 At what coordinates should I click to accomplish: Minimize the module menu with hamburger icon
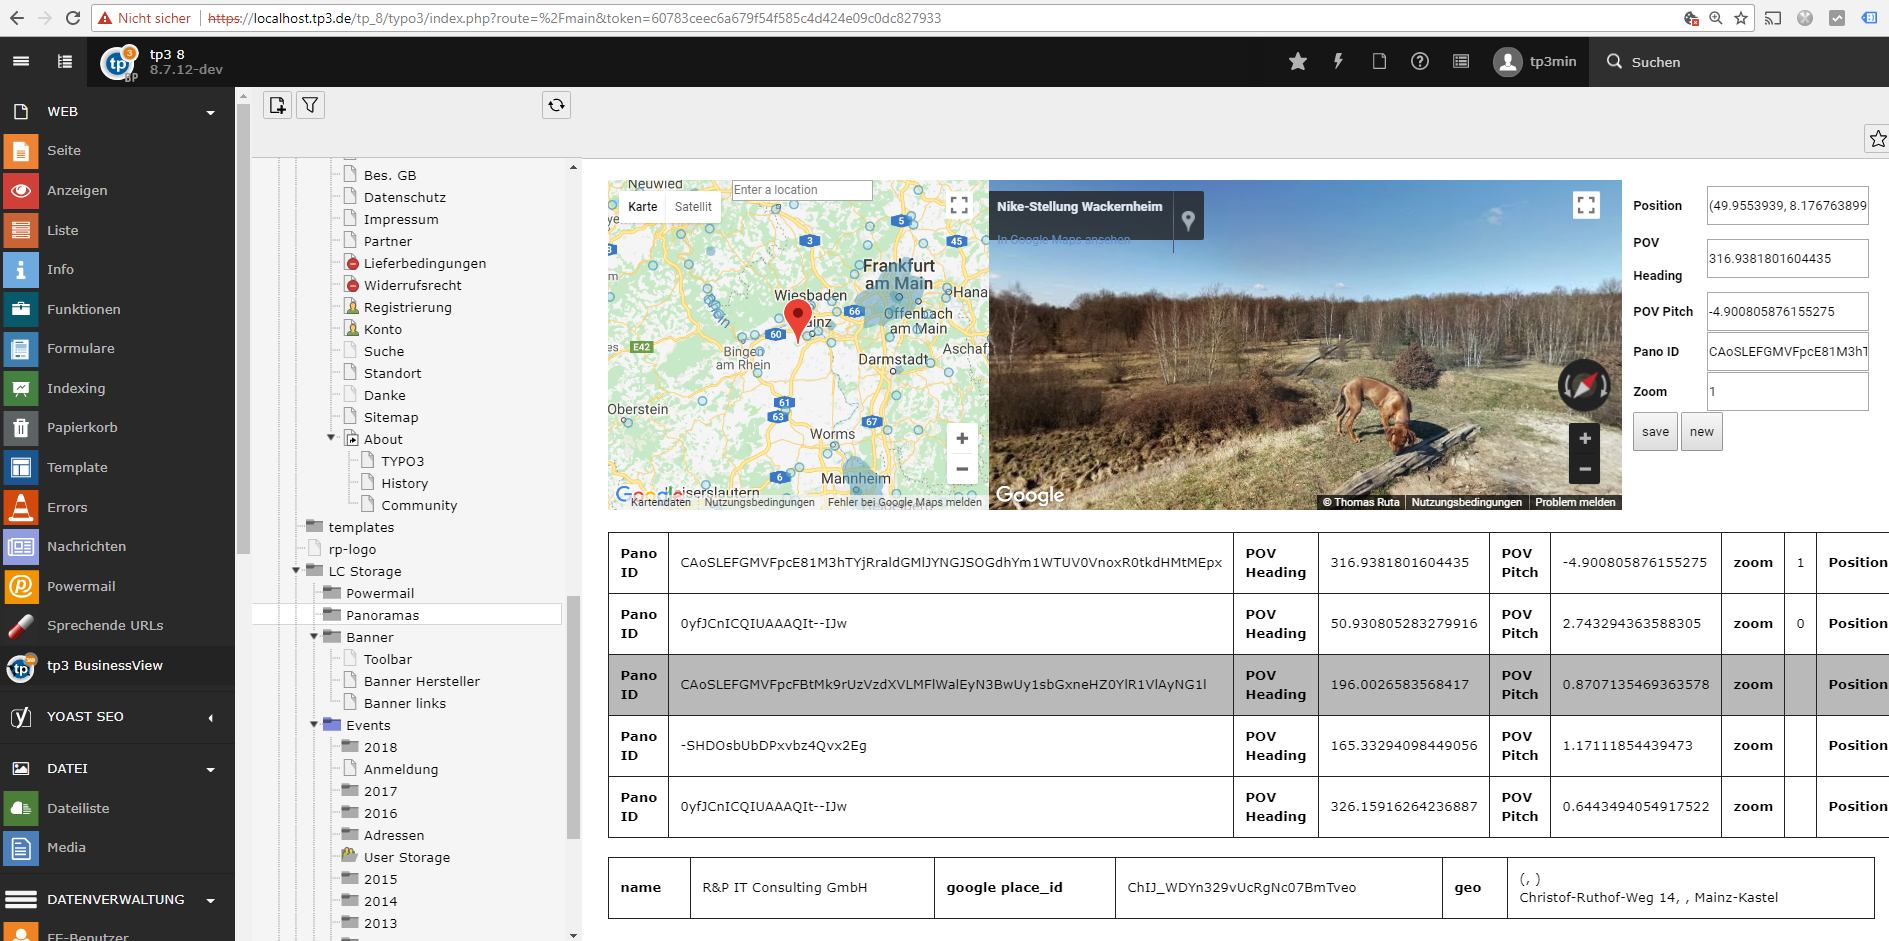[x=21, y=62]
